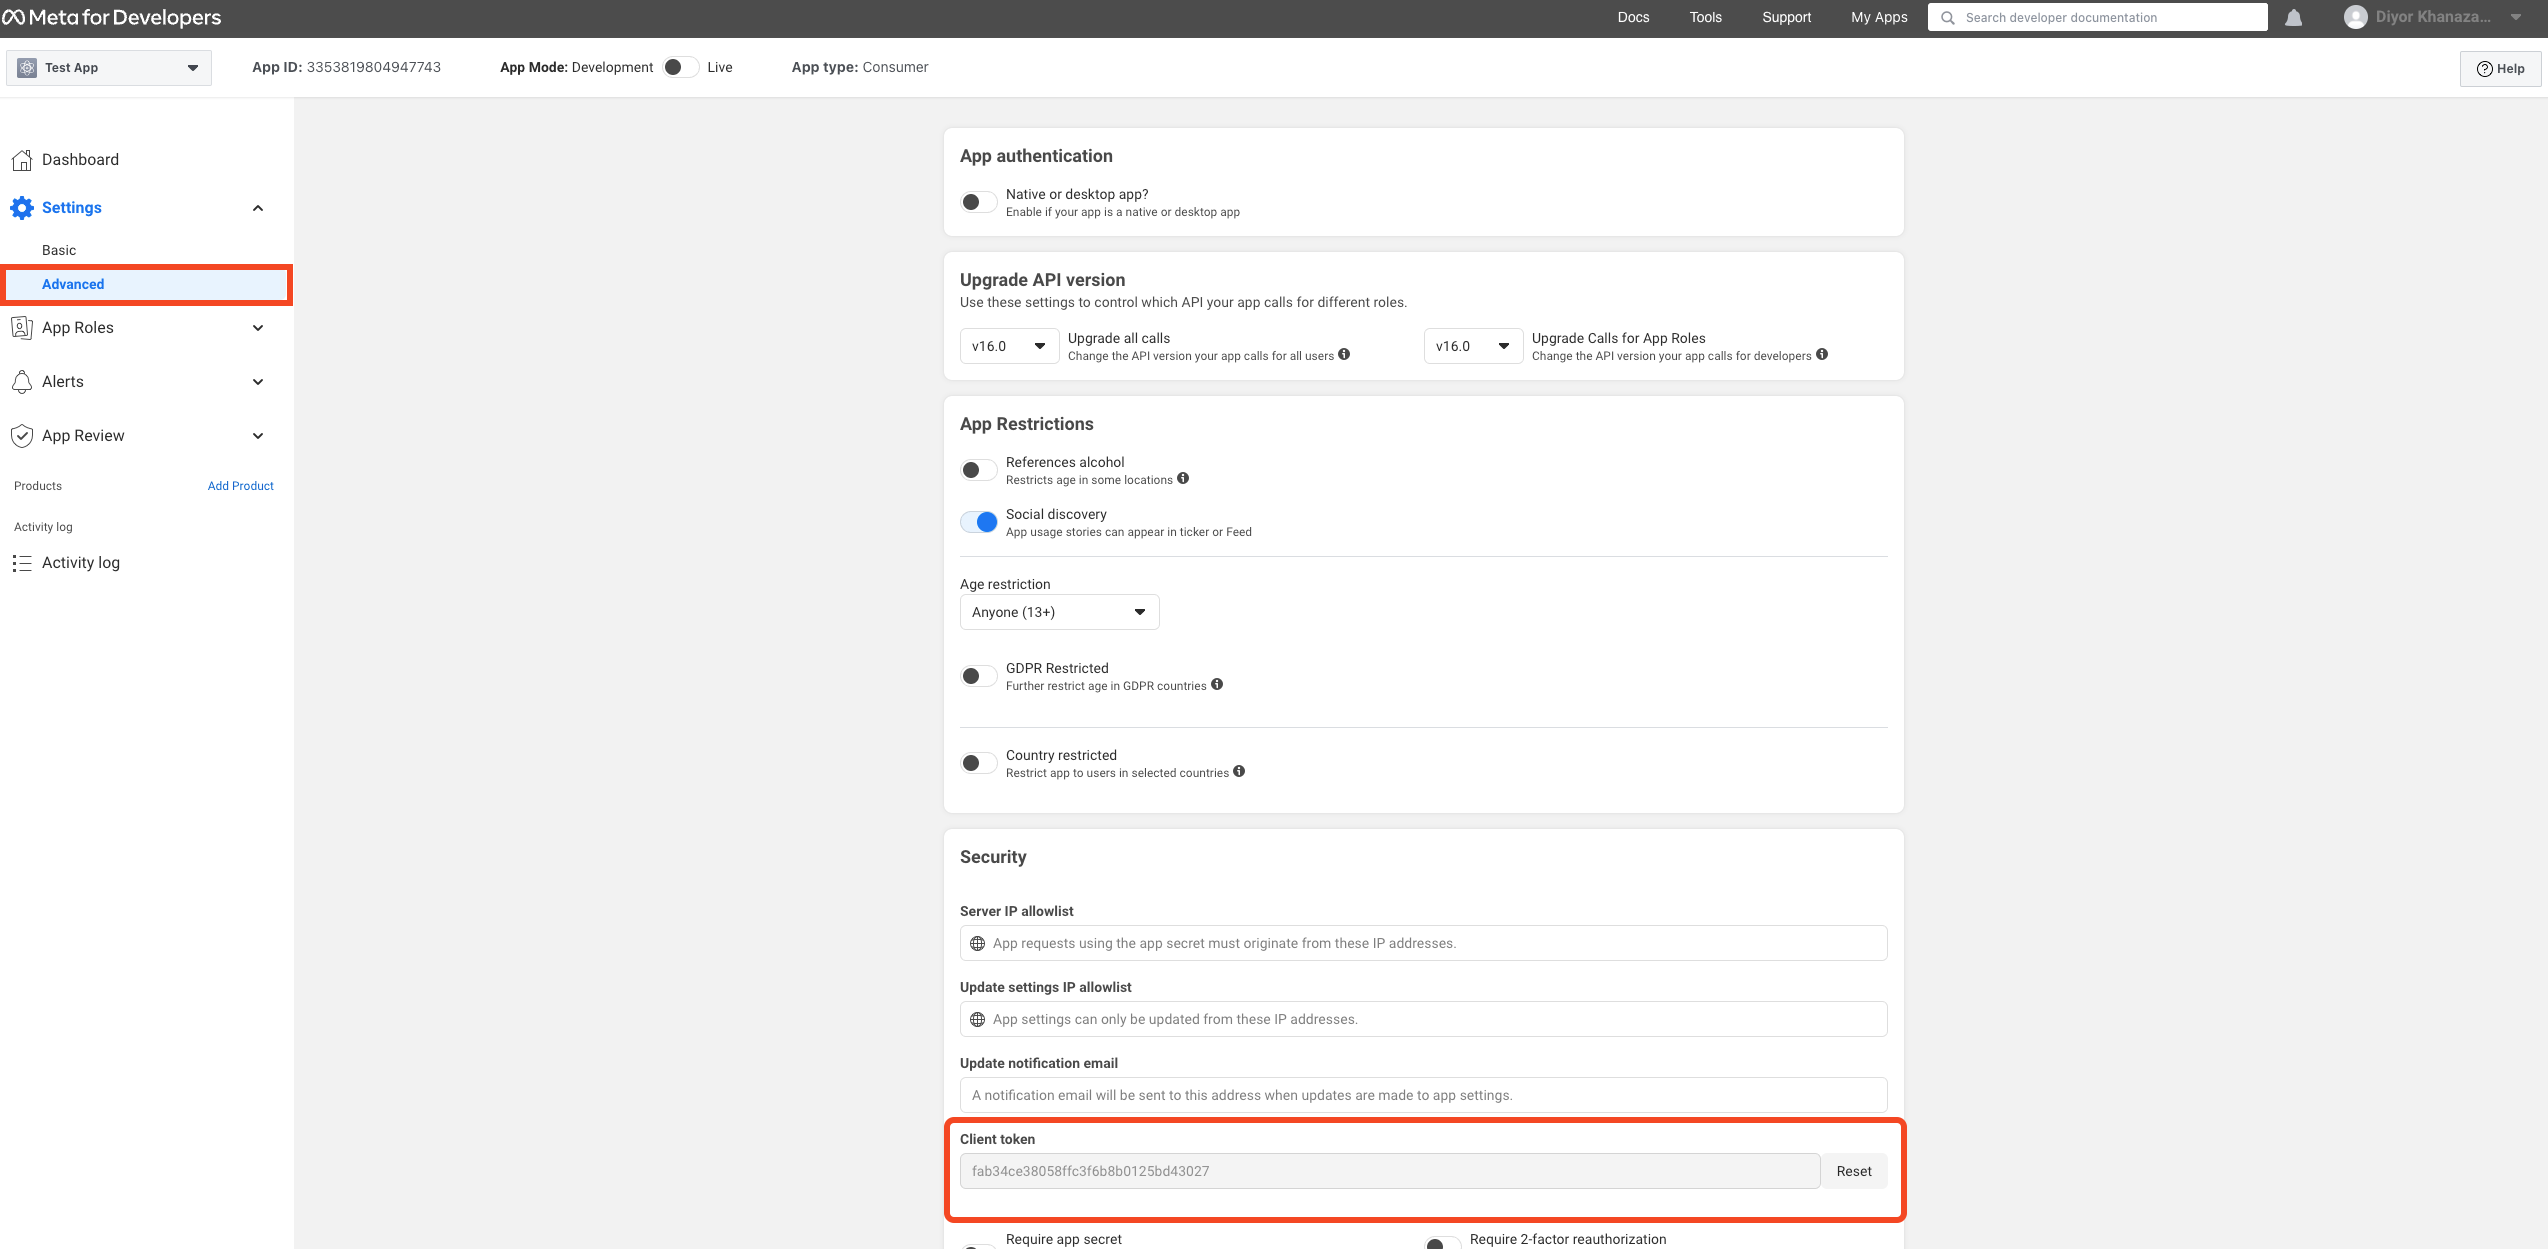Click the Server IP allowlist field
This screenshot has height=1249, width=2548.
(x=1423, y=943)
